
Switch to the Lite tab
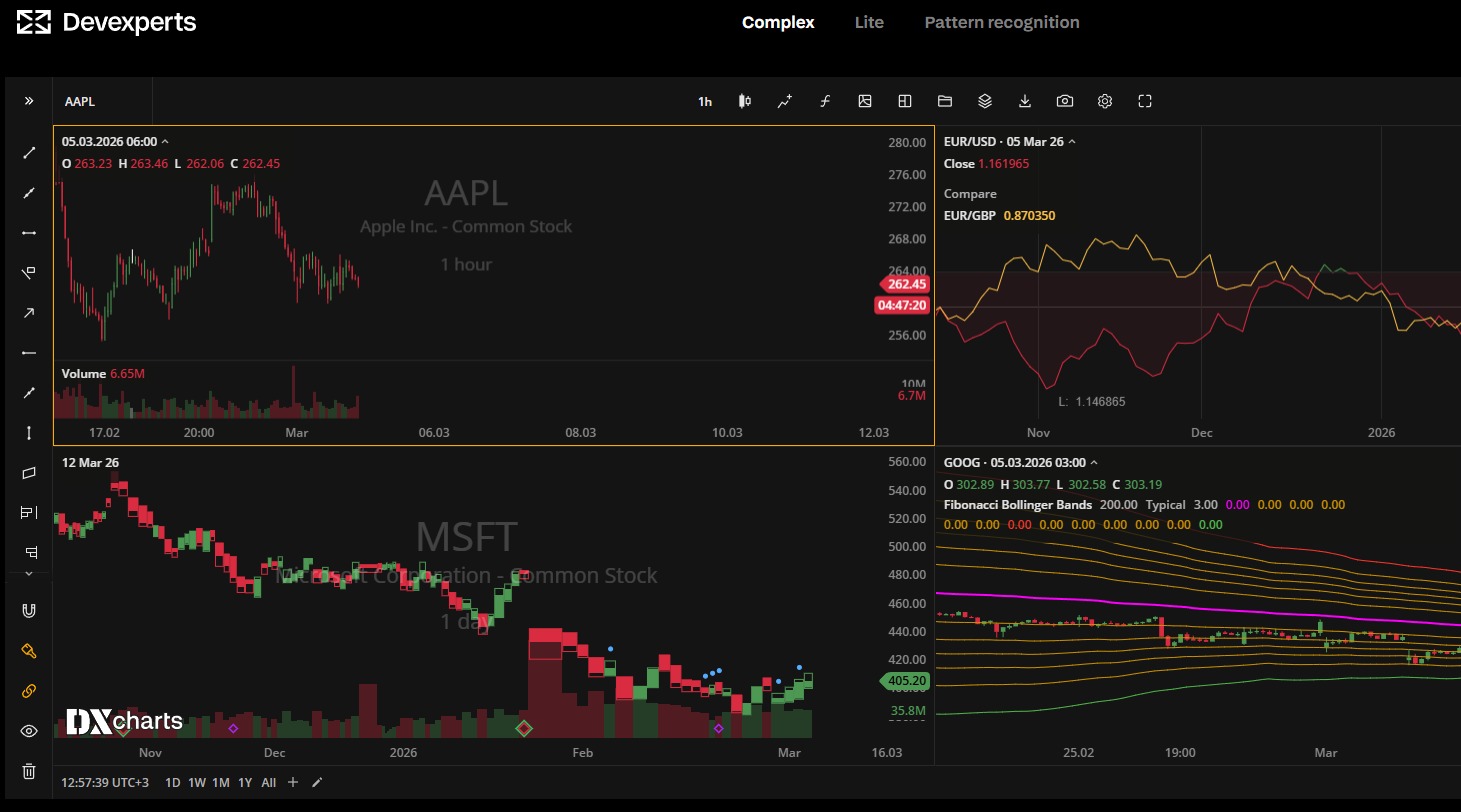pyautogui.click(x=868, y=22)
